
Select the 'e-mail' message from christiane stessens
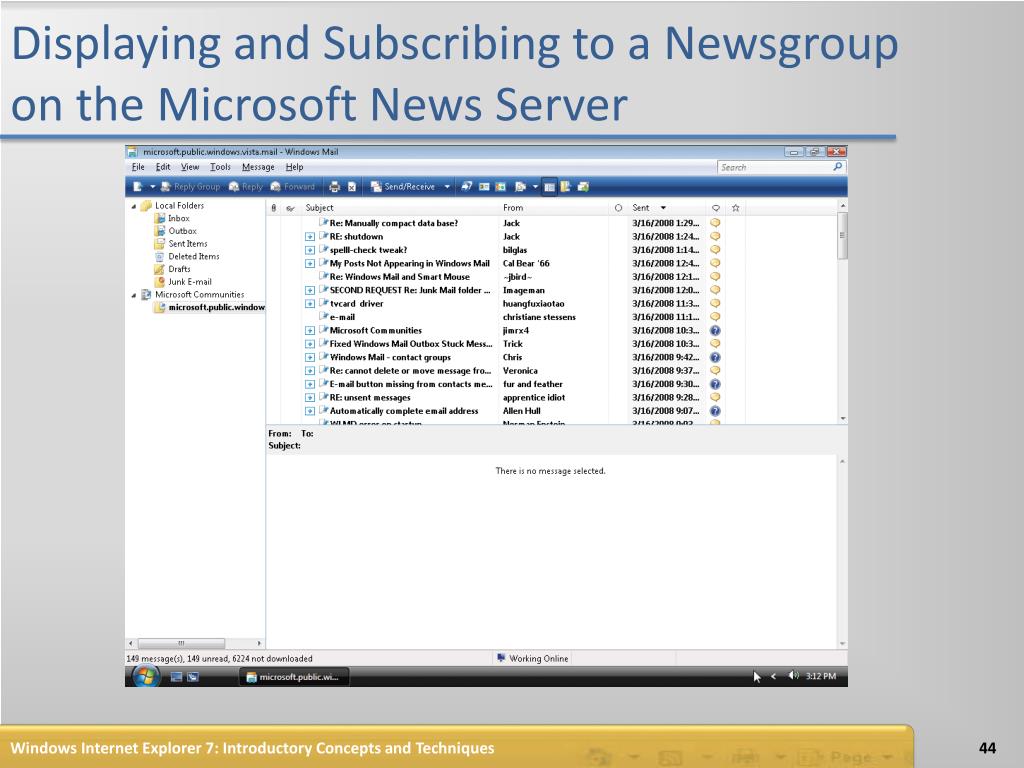342,317
